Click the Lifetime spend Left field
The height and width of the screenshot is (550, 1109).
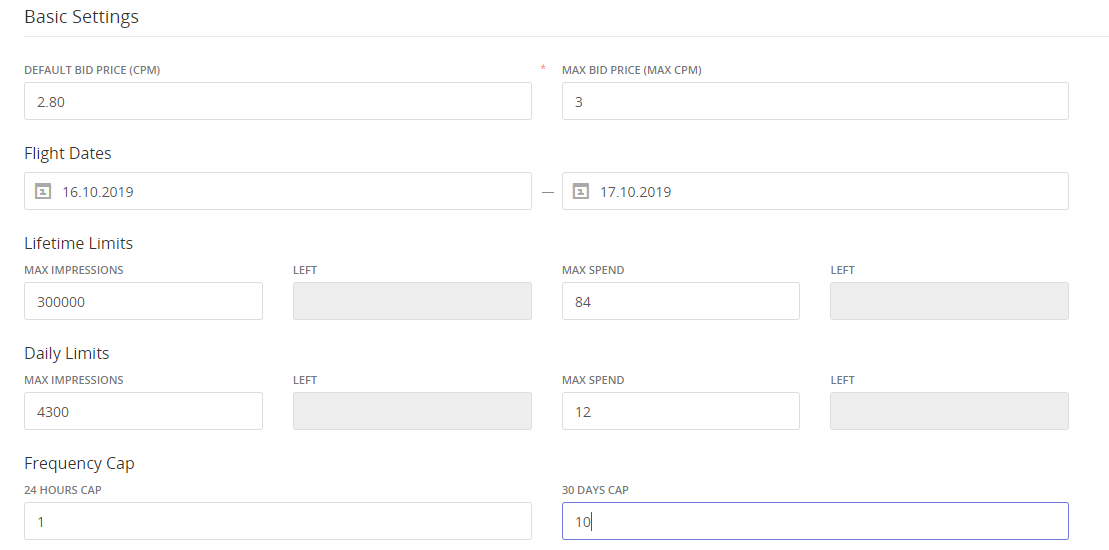(x=949, y=301)
